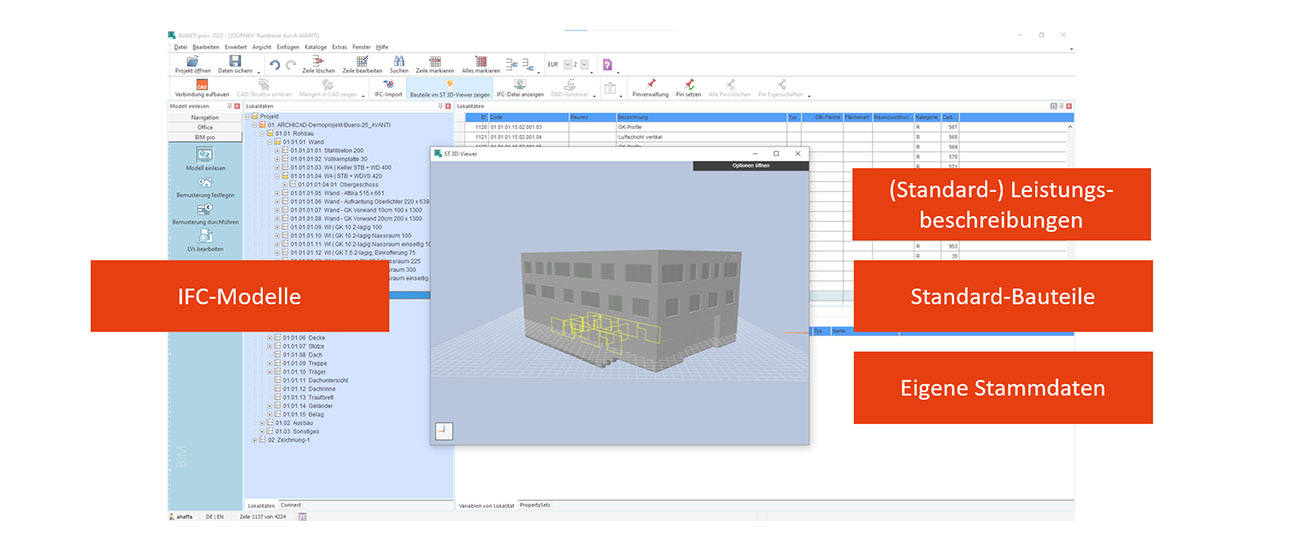Collapse the 01.01.01 Wand tree node
1300x551 pixels.
click(x=270, y=142)
